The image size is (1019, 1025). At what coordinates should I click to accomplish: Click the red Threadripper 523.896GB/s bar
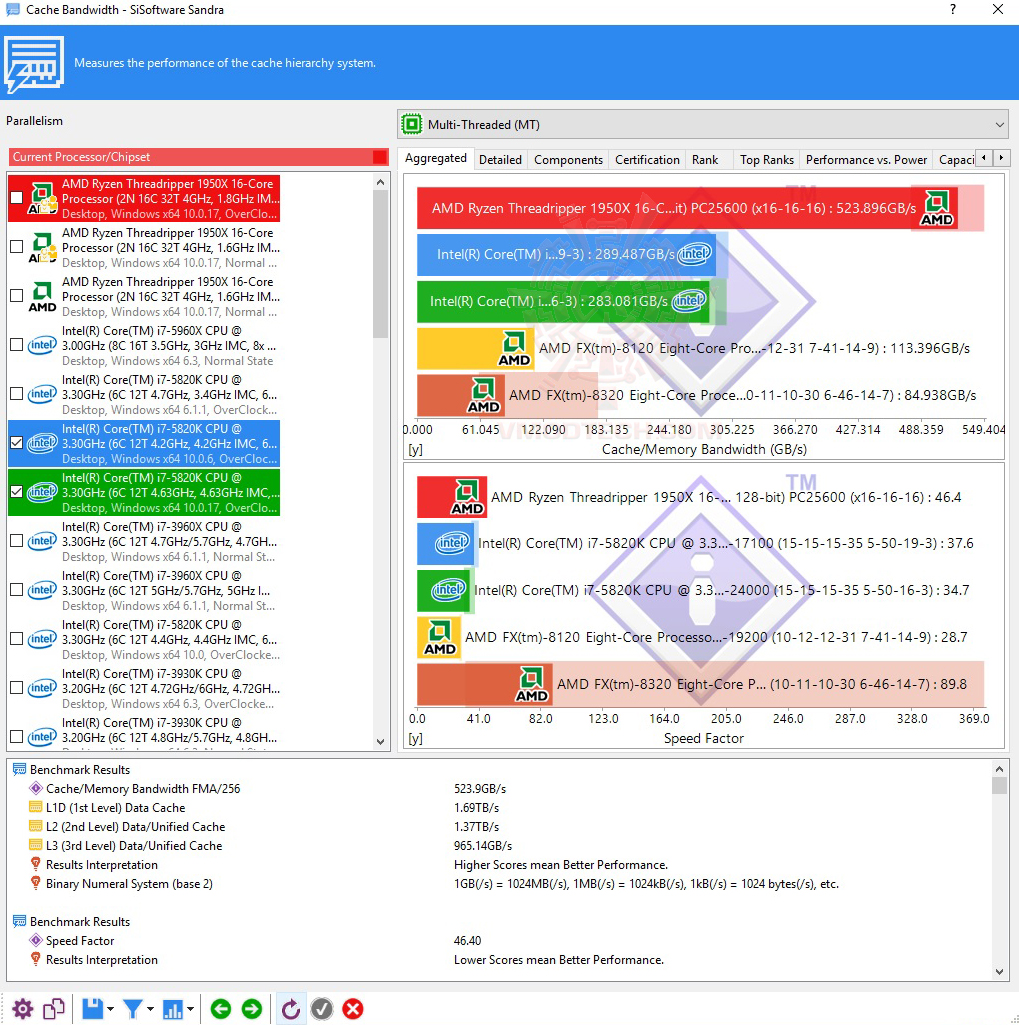click(x=688, y=209)
